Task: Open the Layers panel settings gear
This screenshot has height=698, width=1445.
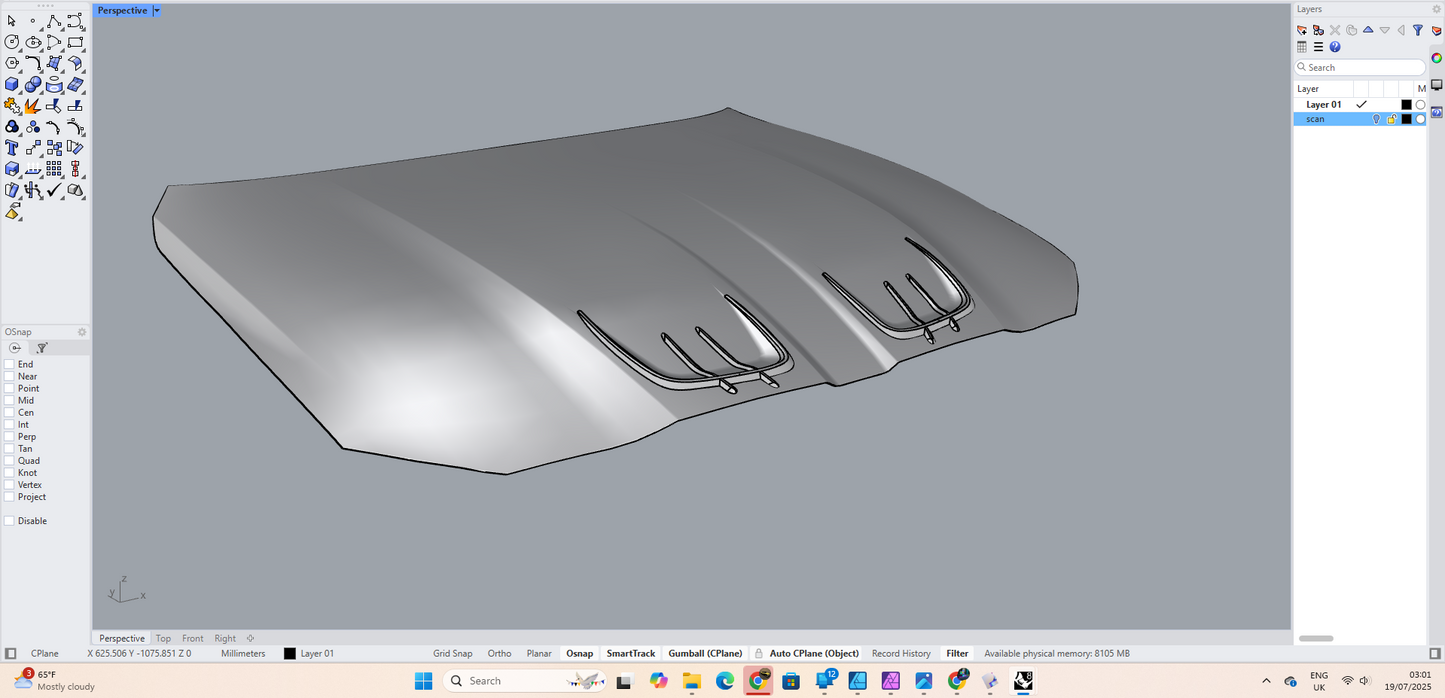Action: point(1436,9)
